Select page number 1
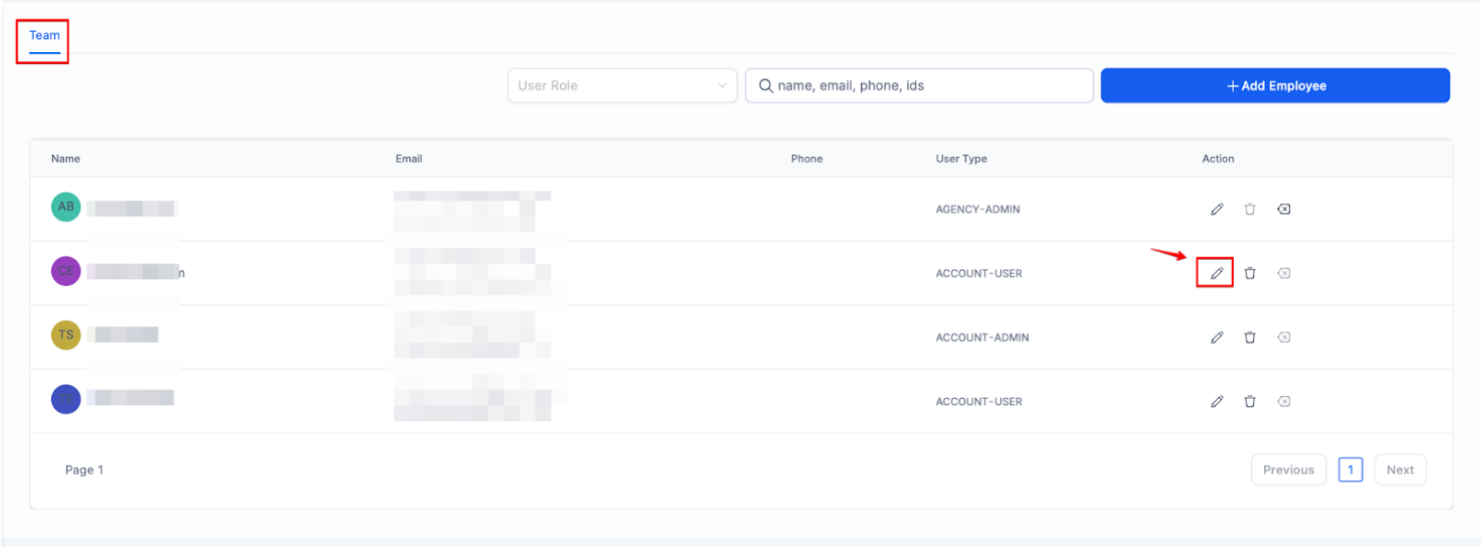Viewport: 1484px width, 552px height. point(1350,470)
